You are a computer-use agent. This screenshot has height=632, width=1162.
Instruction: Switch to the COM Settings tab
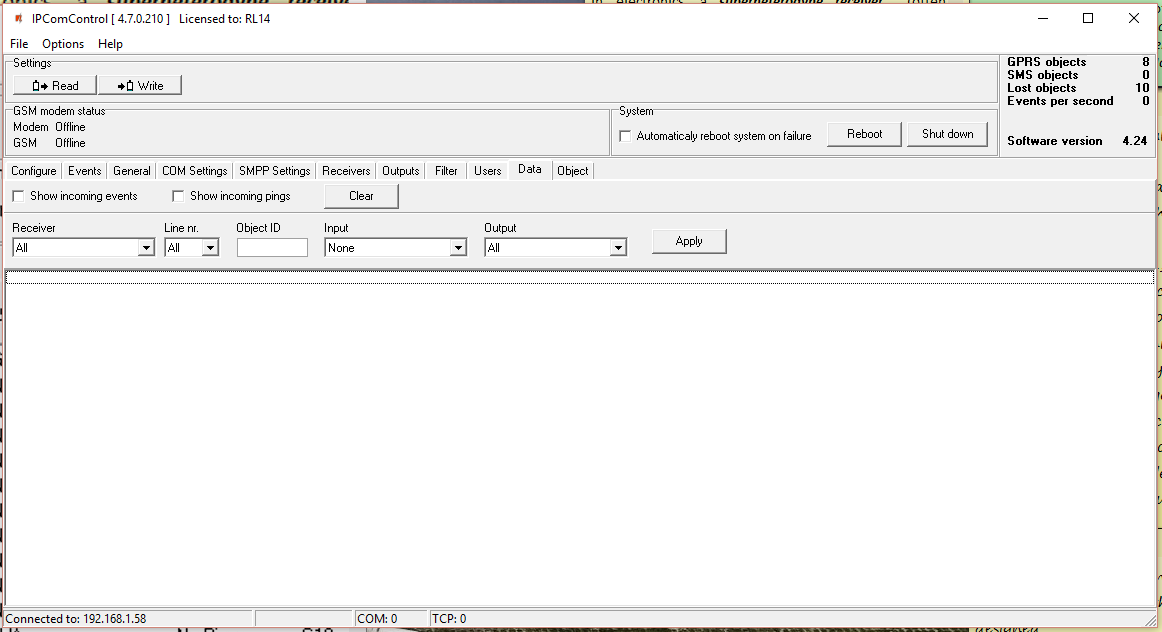[x=195, y=171]
